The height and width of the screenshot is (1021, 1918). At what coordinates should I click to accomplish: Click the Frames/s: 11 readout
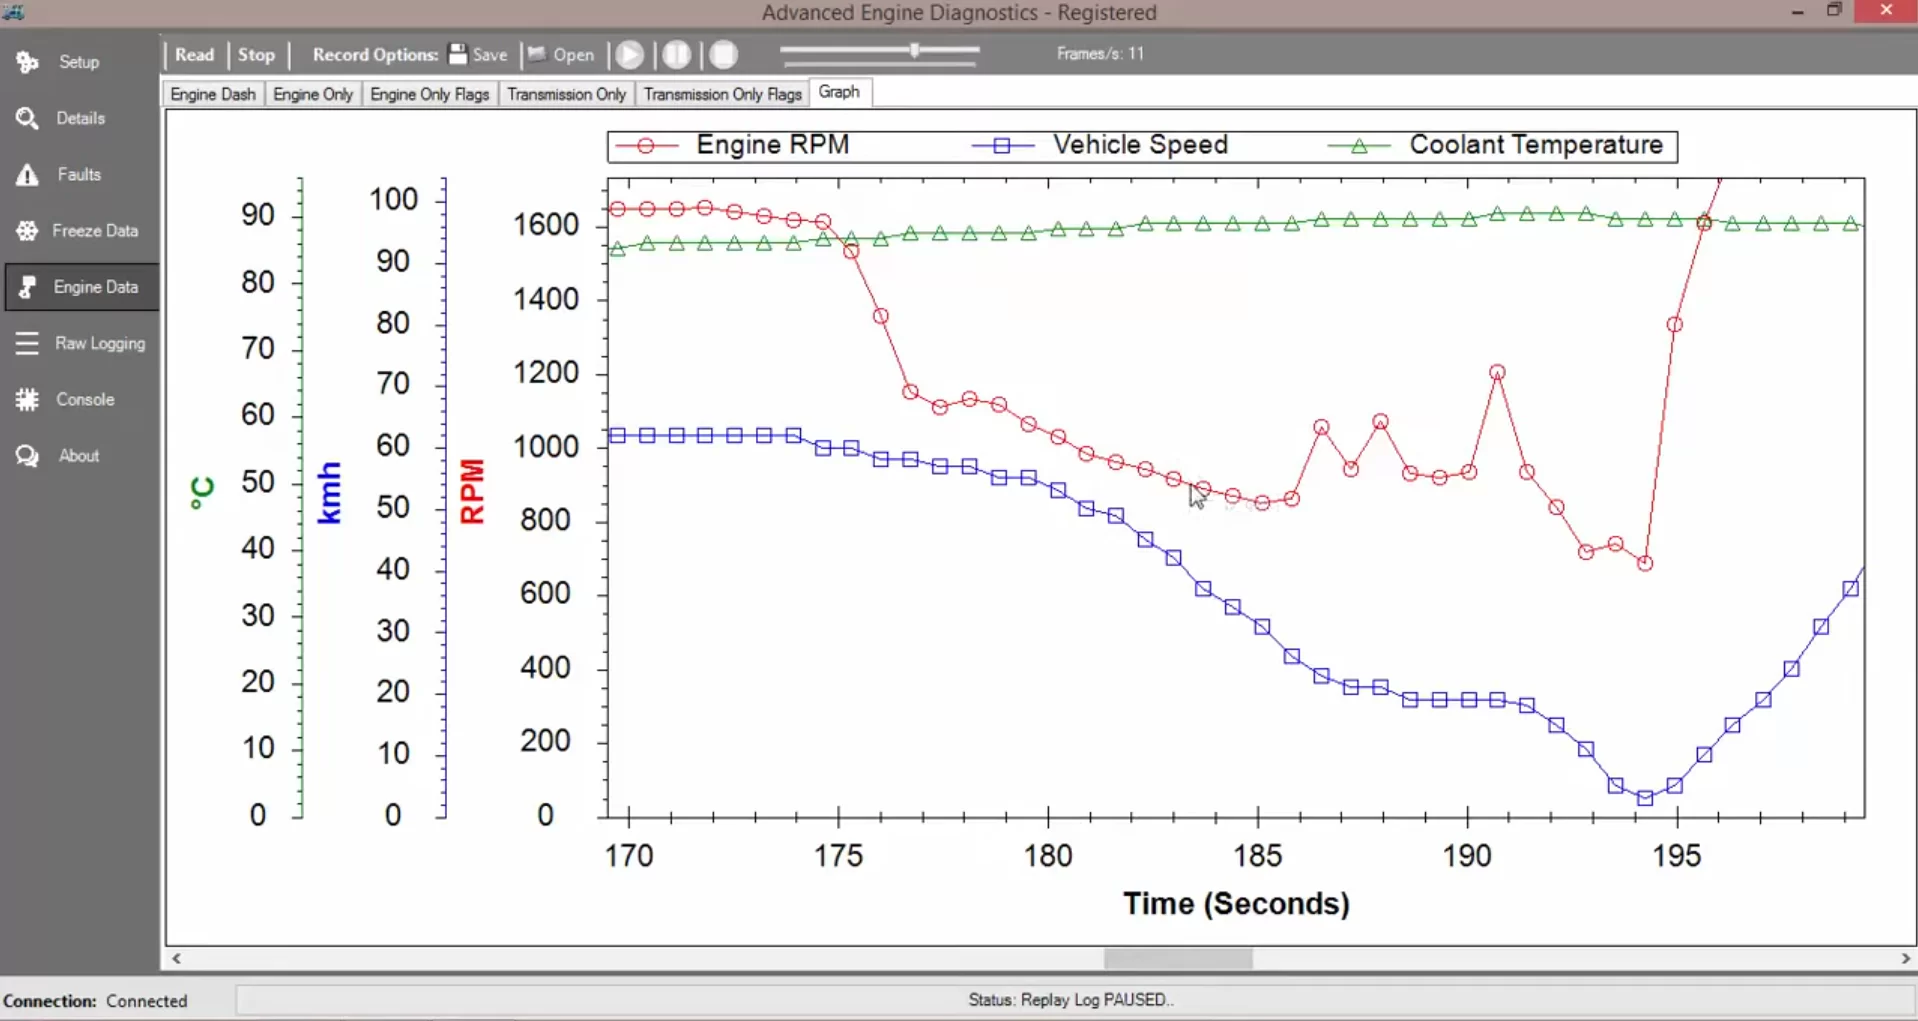tap(1100, 54)
